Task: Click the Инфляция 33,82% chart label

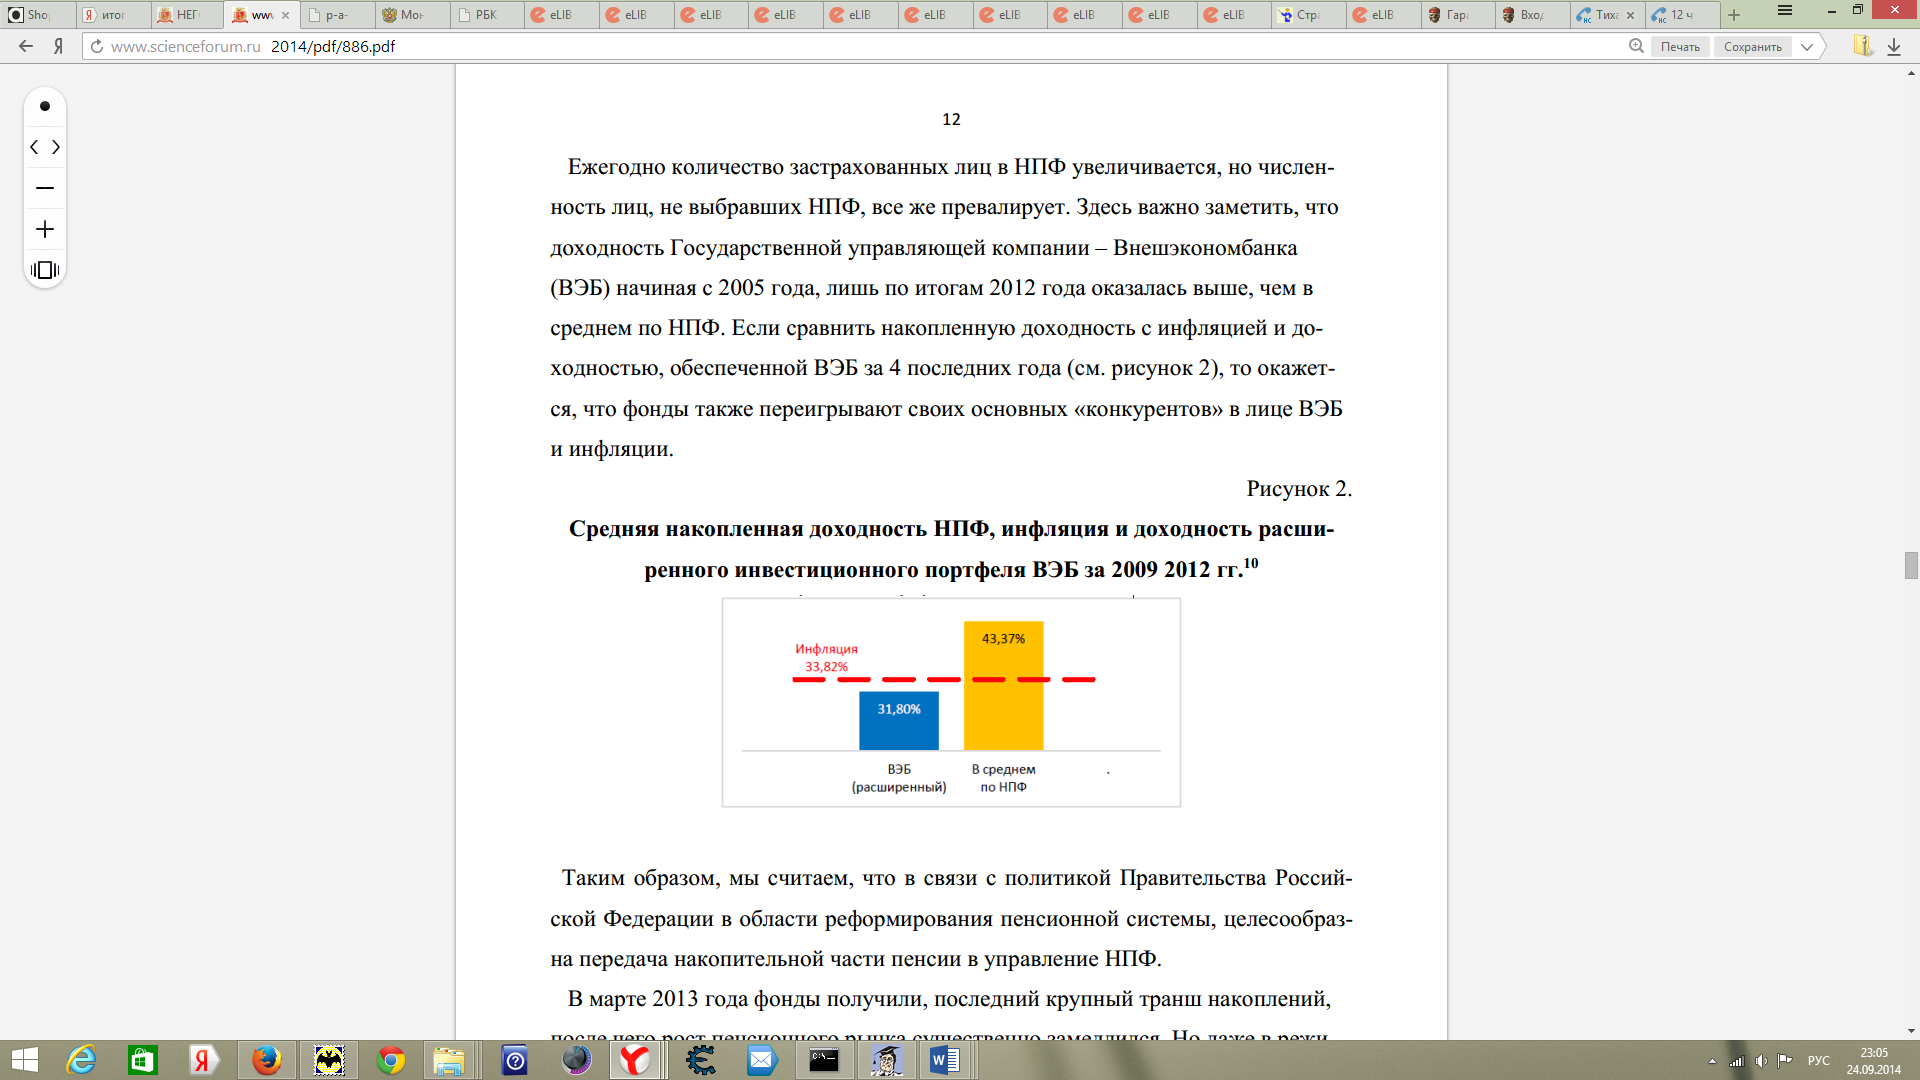Action: [826, 658]
